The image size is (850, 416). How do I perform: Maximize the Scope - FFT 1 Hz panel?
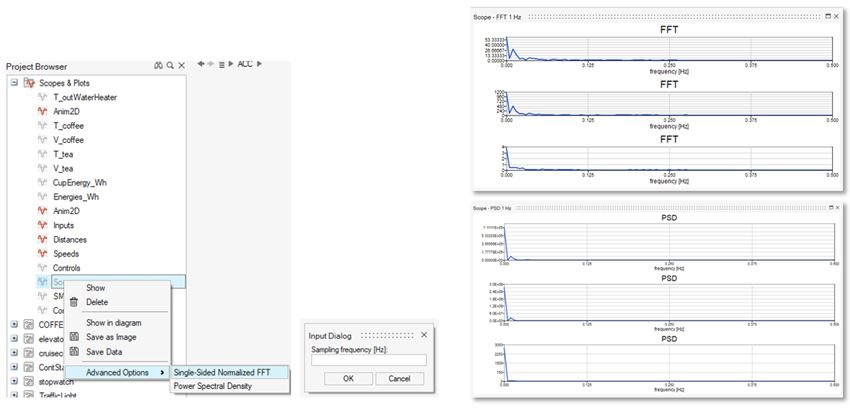click(x=829, y=18)
